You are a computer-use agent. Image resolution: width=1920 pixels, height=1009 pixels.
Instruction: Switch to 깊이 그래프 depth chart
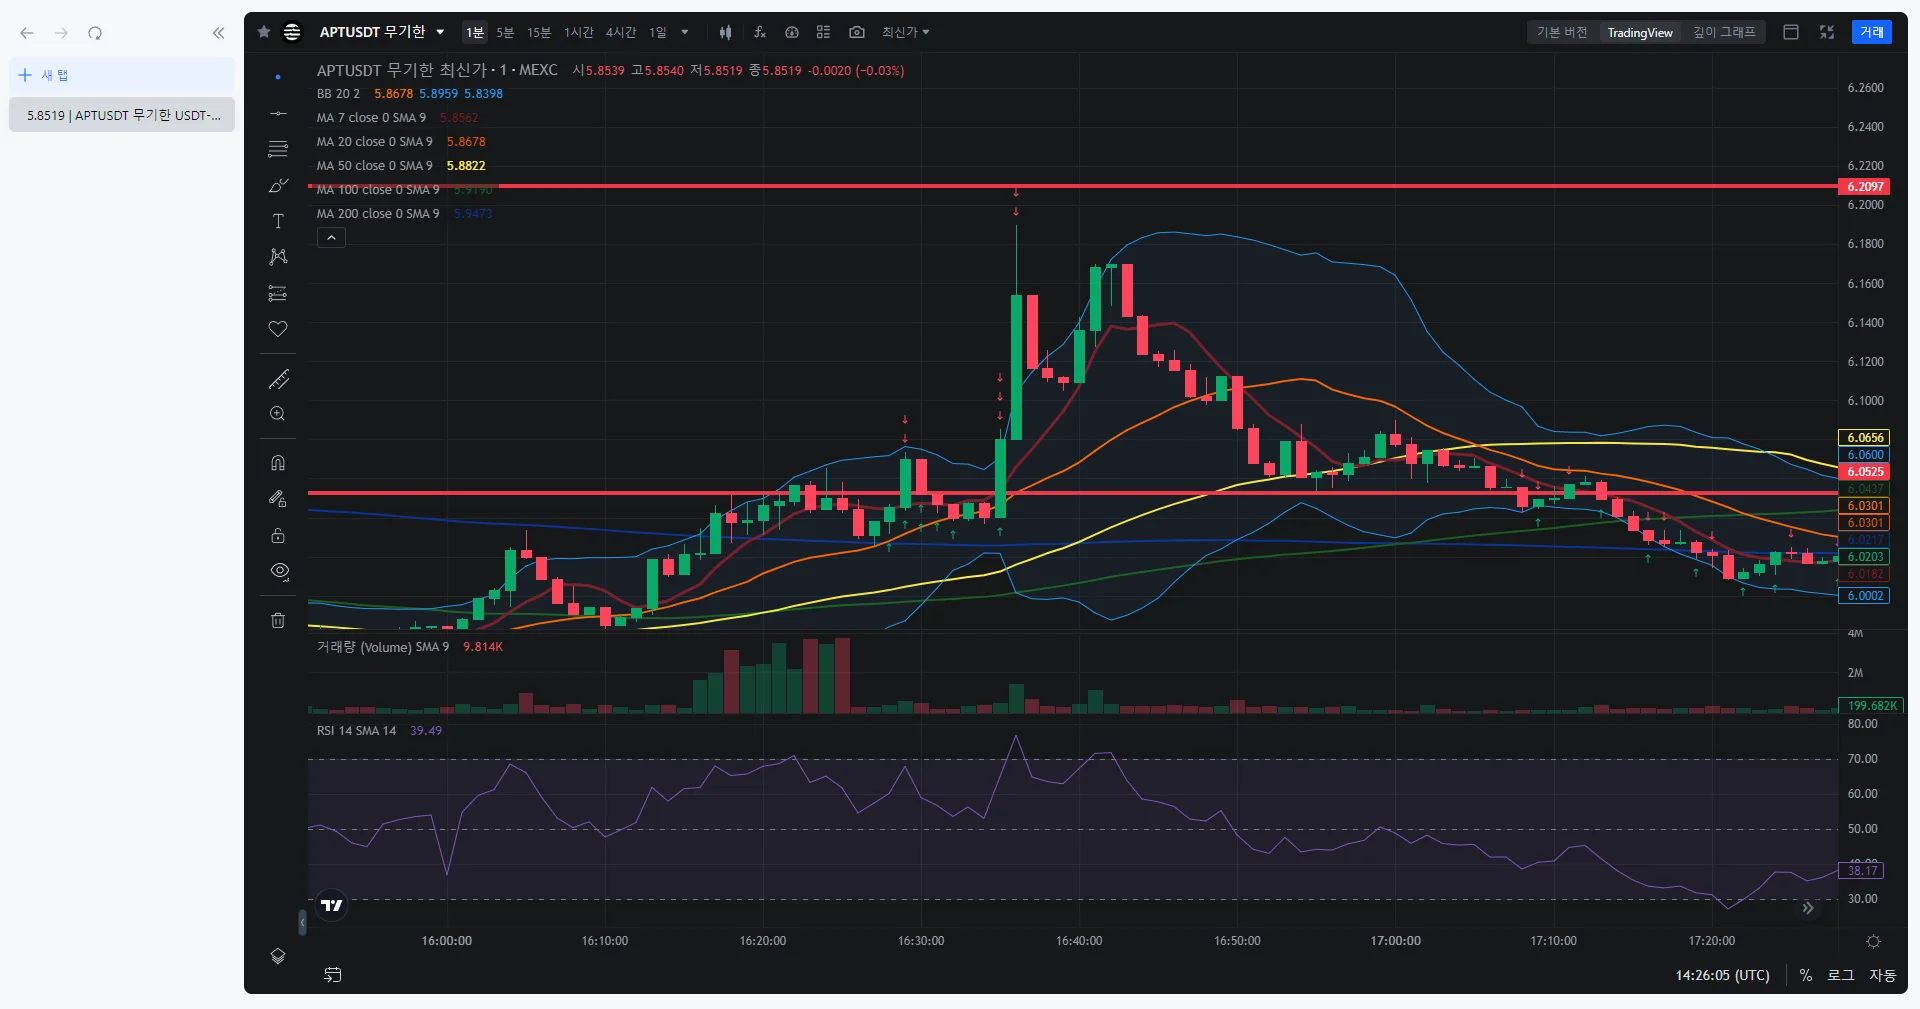1724,32
